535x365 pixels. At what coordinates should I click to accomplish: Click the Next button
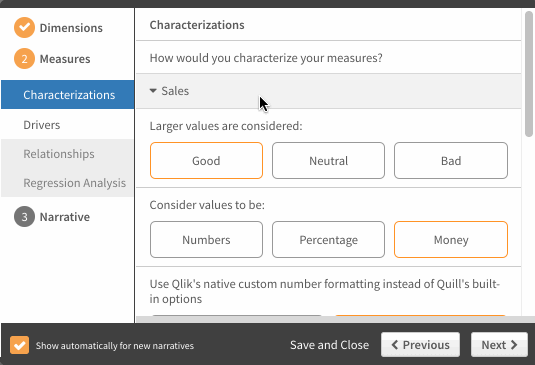click(x=499, y=345)
